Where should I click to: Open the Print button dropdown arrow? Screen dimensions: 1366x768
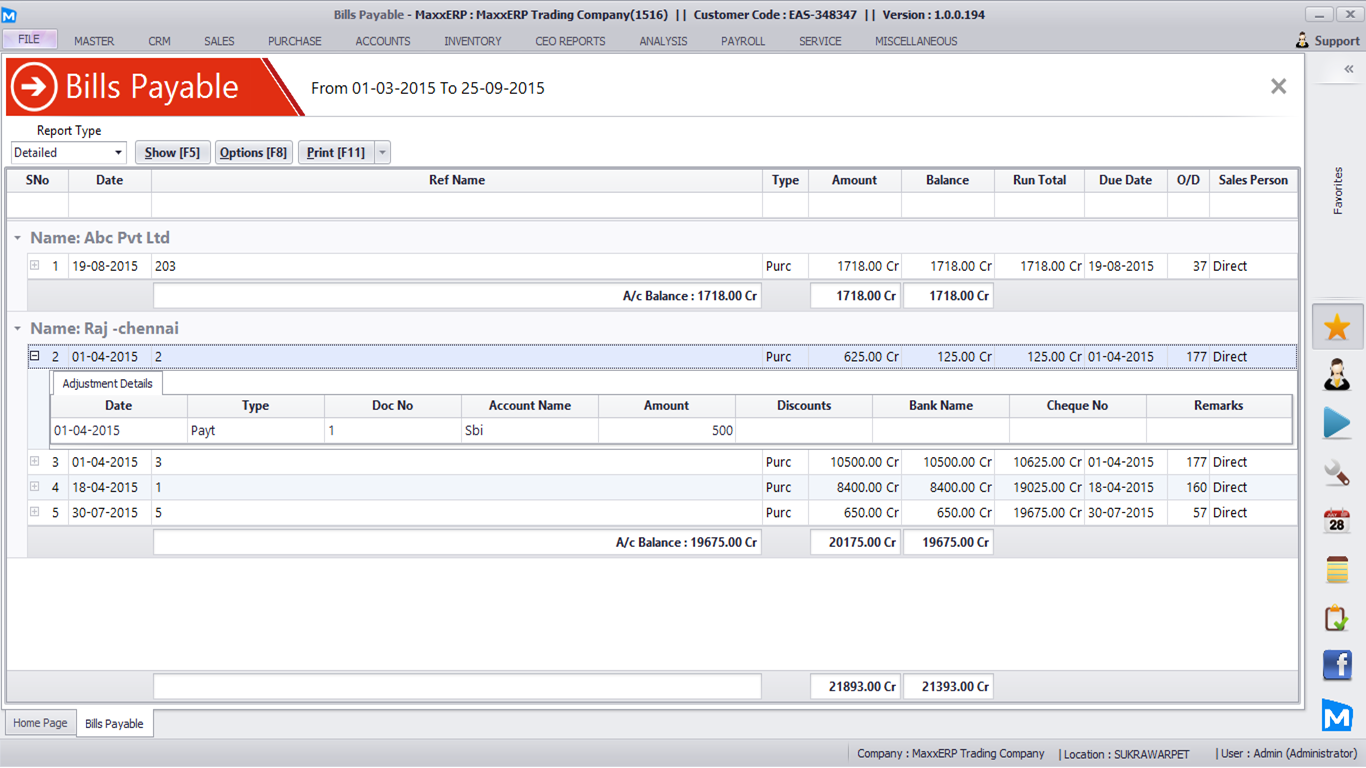point(382,153)
